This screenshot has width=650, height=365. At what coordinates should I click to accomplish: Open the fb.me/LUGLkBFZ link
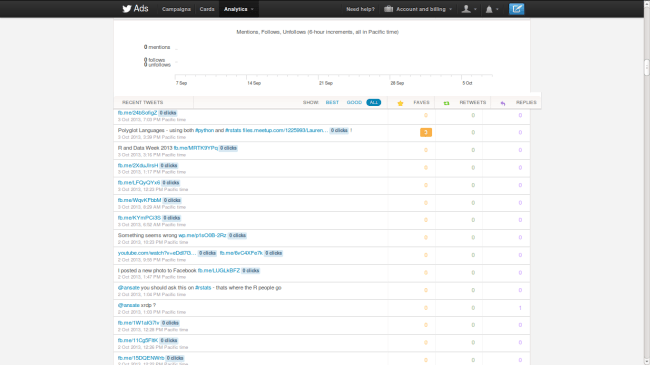click(219, 270)
